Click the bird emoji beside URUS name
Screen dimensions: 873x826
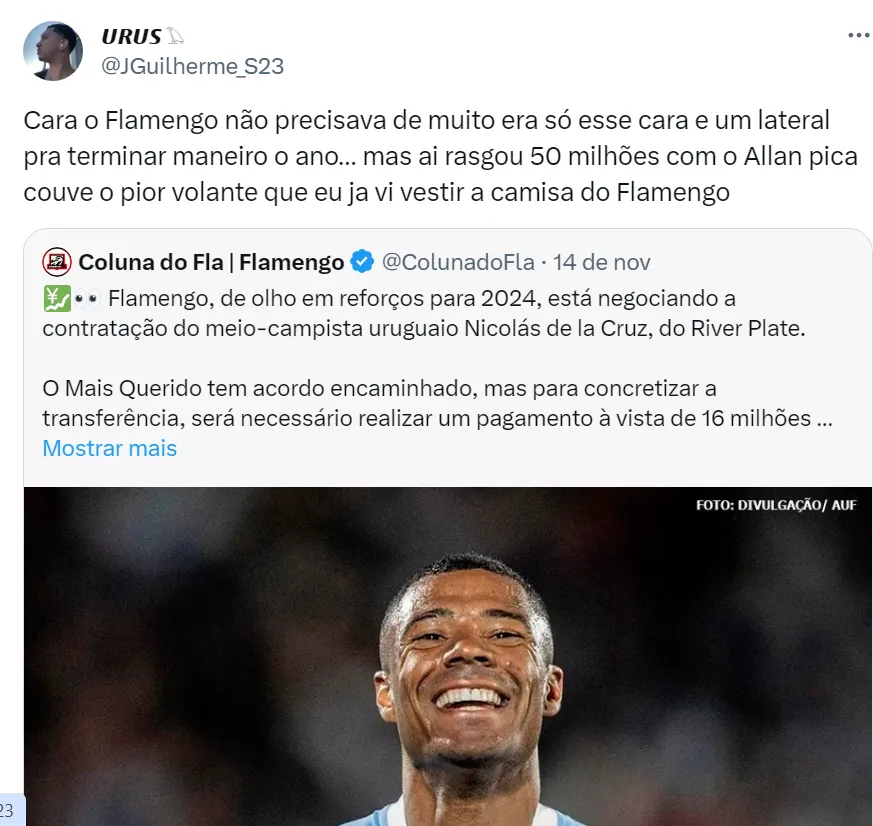click(175, 36)
